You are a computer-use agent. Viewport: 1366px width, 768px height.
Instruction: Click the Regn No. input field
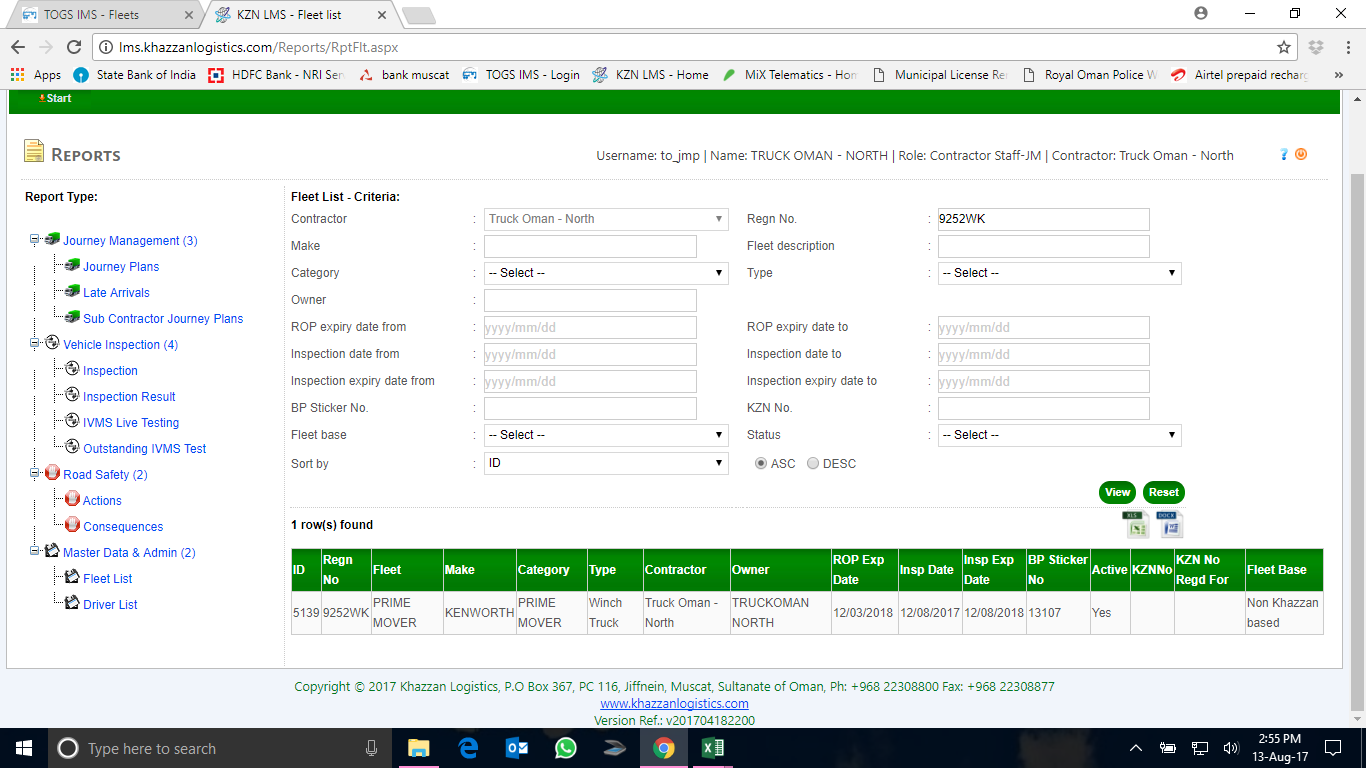click(x=1043, y=219)
